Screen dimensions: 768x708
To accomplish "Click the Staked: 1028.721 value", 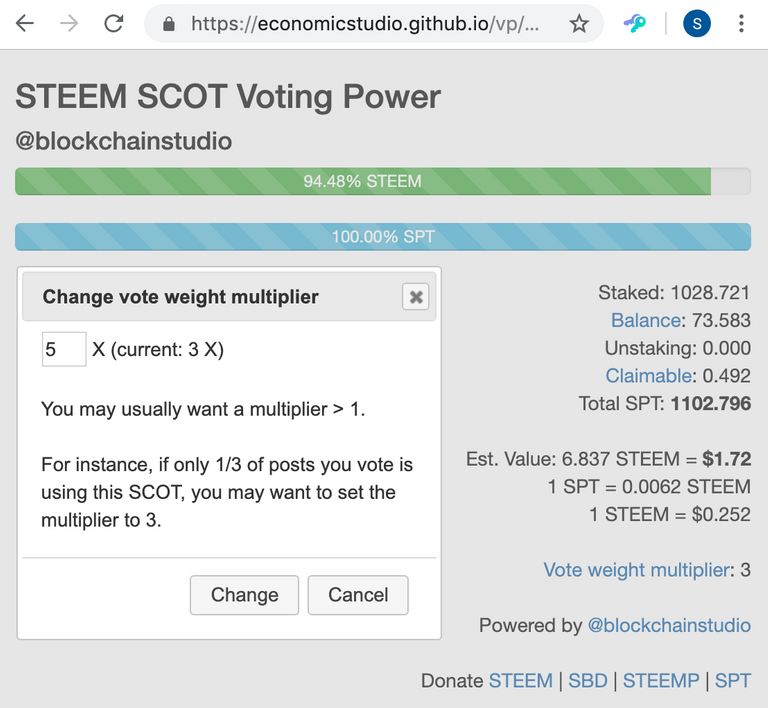I will (x=674, y=293).
